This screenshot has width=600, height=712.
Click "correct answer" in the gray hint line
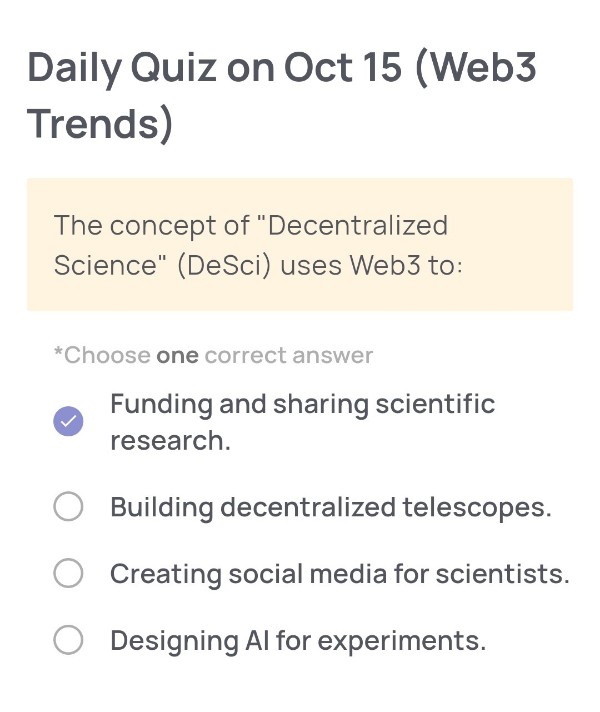click(x=288, y=355)
